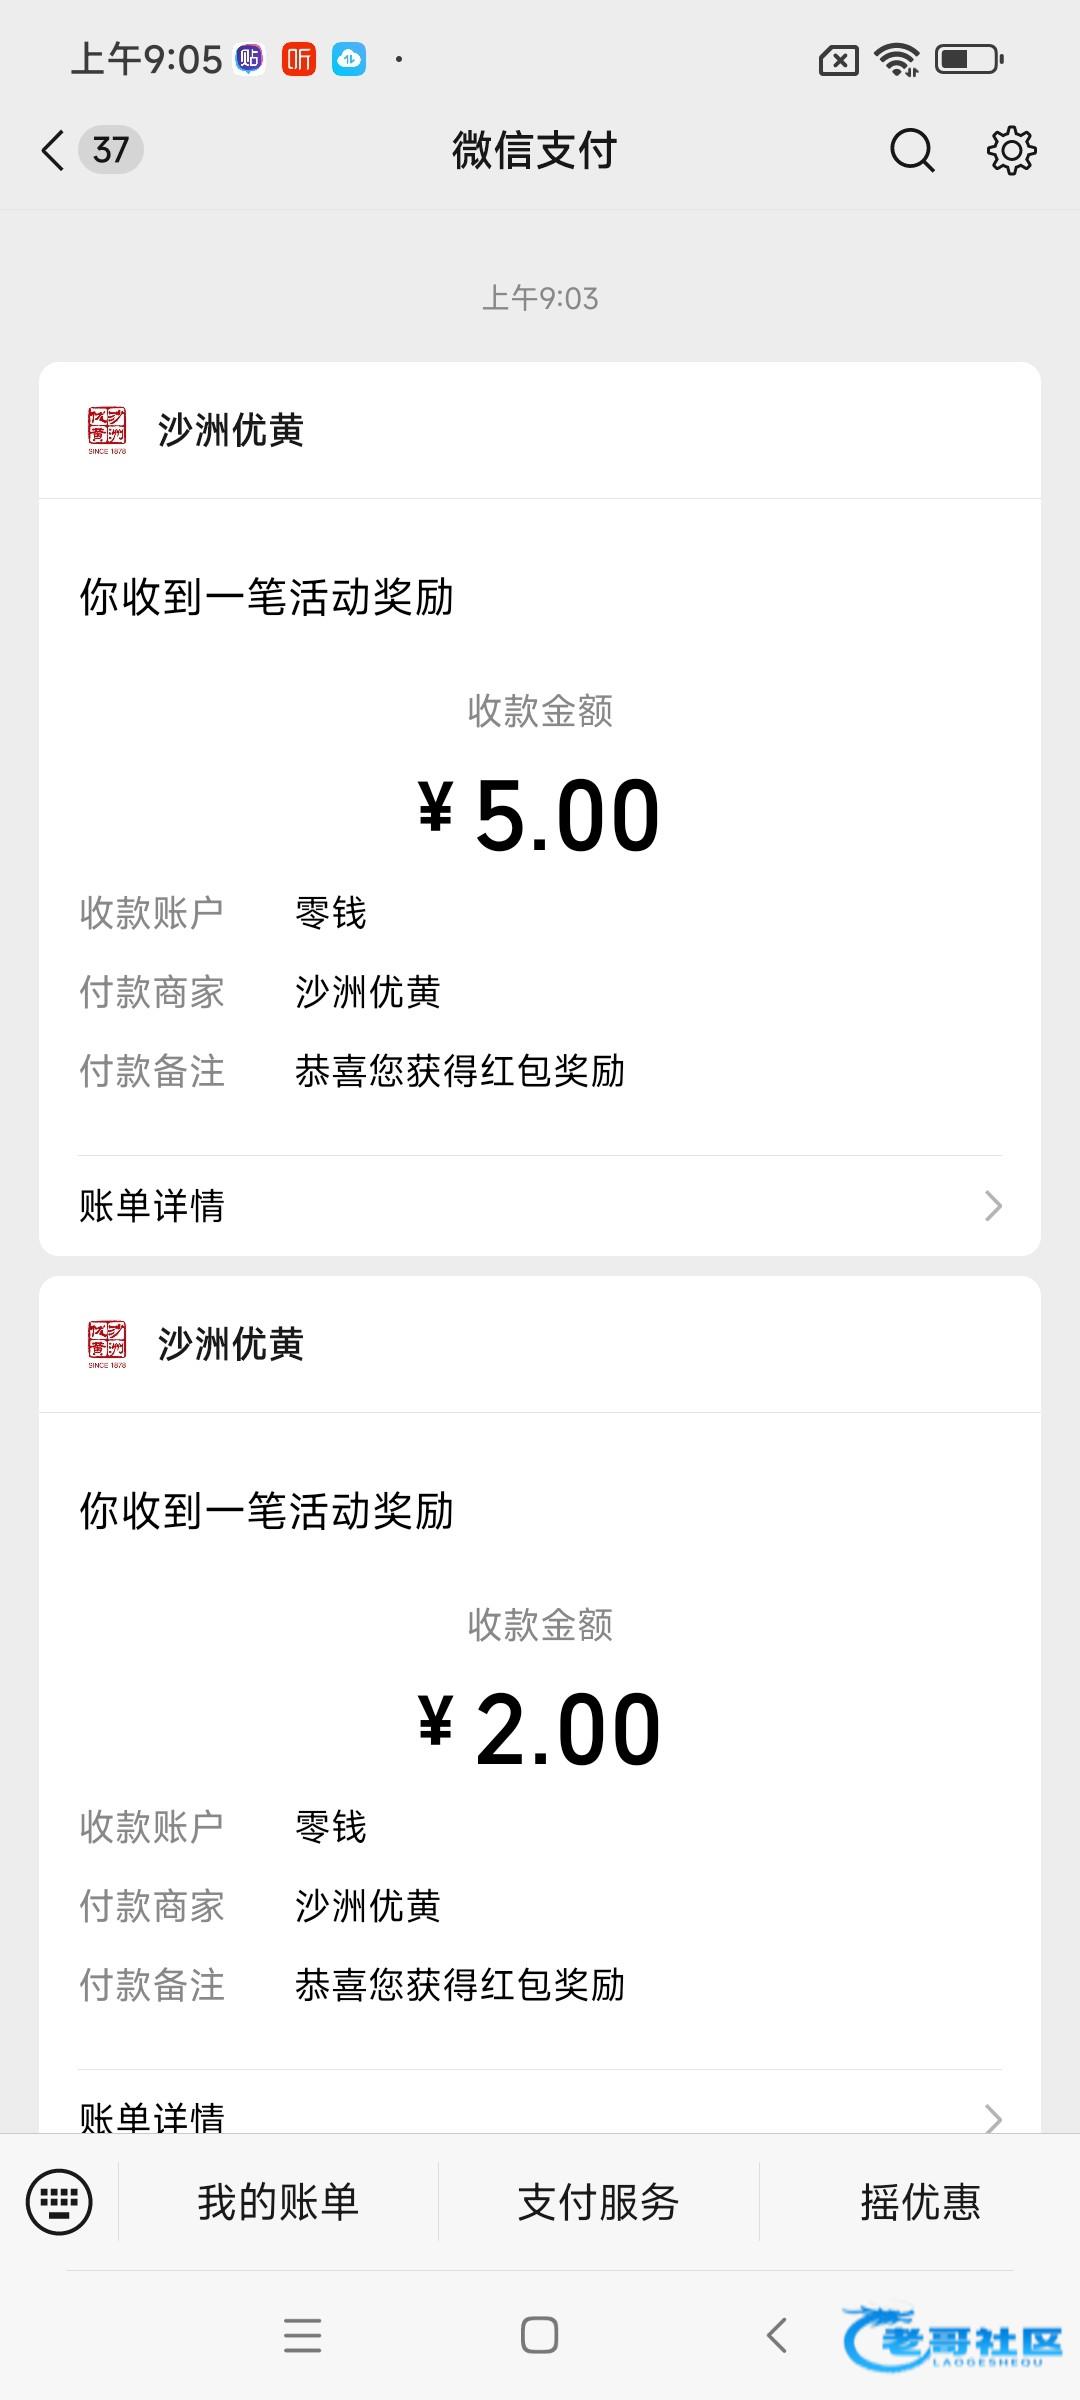Tap the 37 unread messages badge

point(111,151)
